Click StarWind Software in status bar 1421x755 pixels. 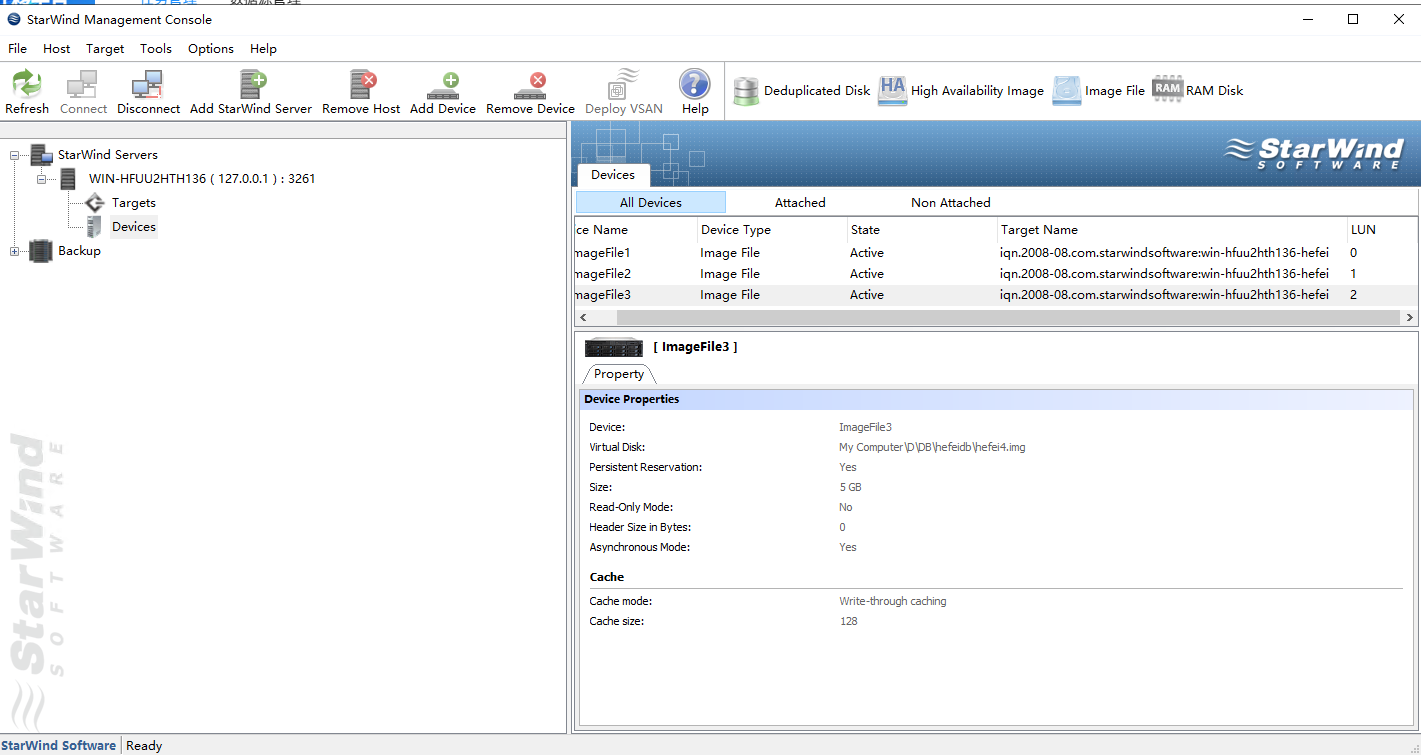[59, 745]
